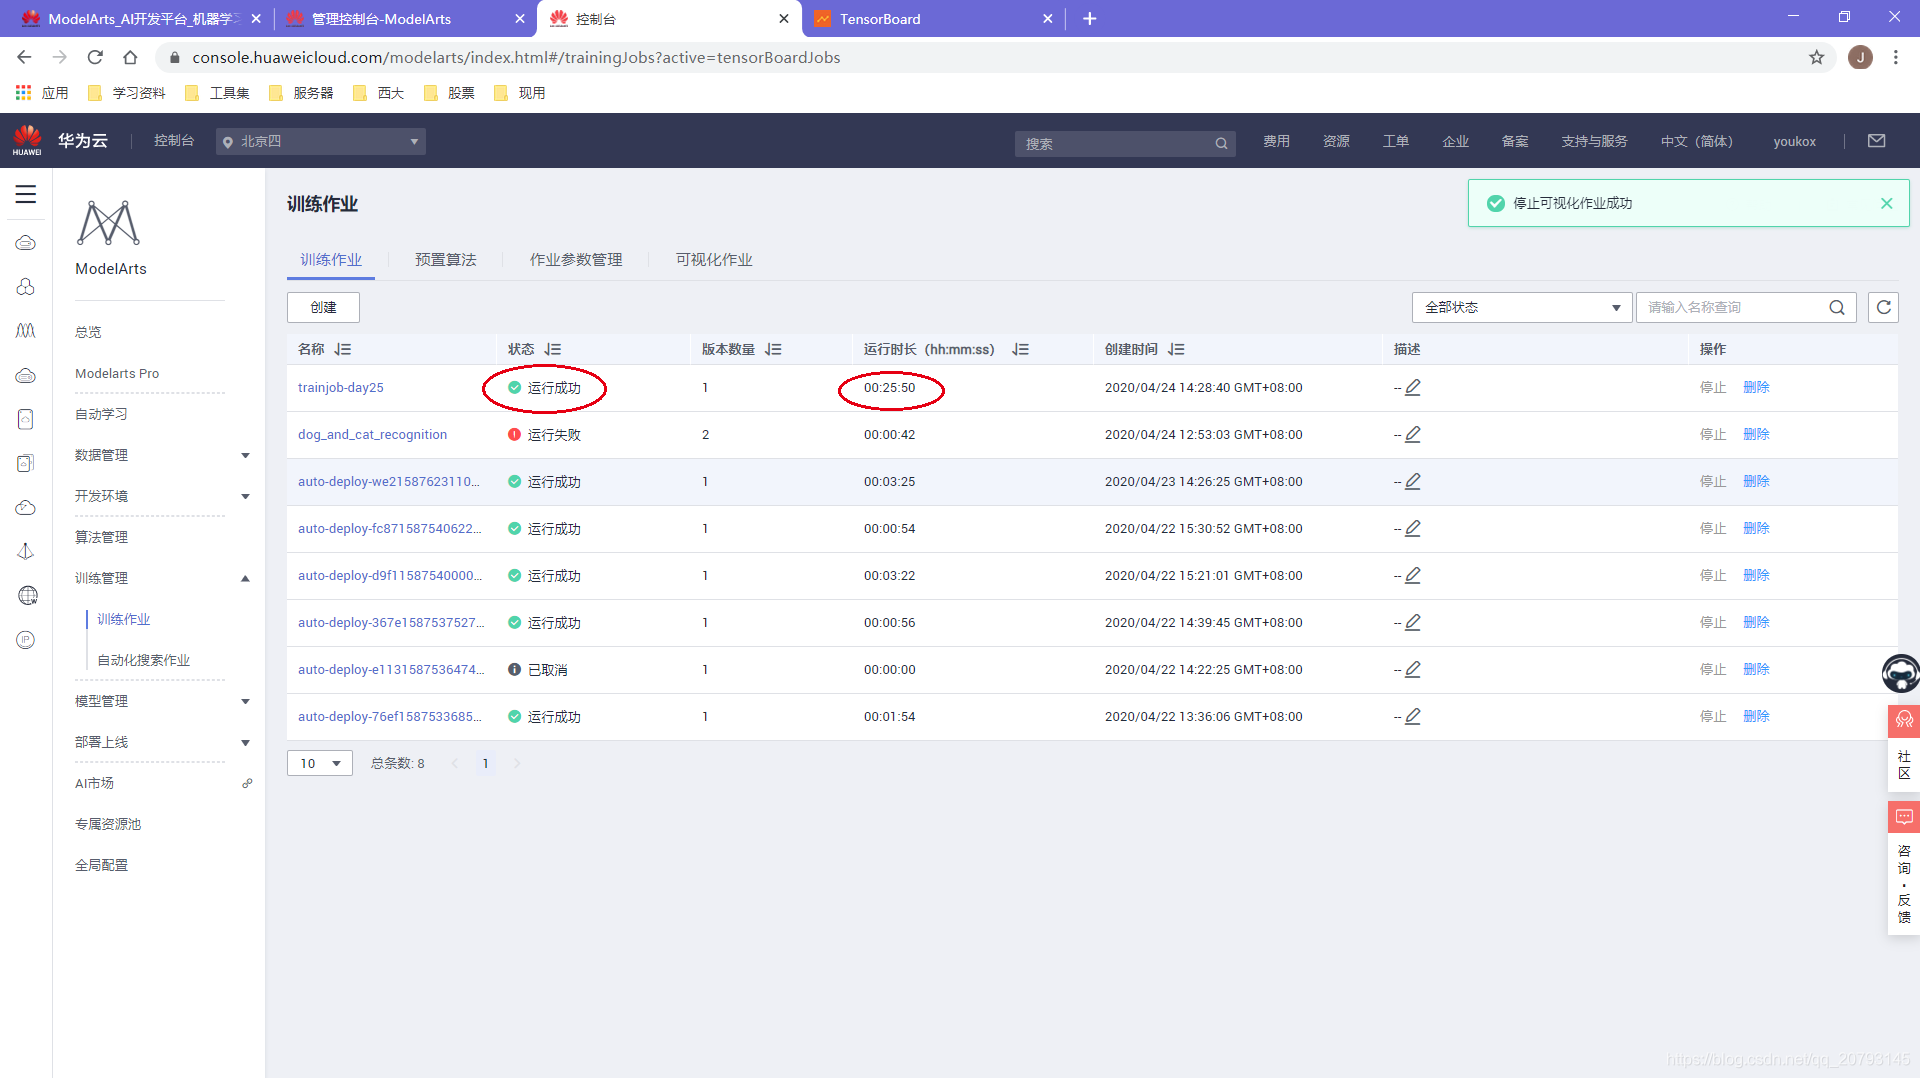The image size is (1920, 1078).
Task: Open 控制台 link in header
Action: pyautogui.click(x=174, y=141)
